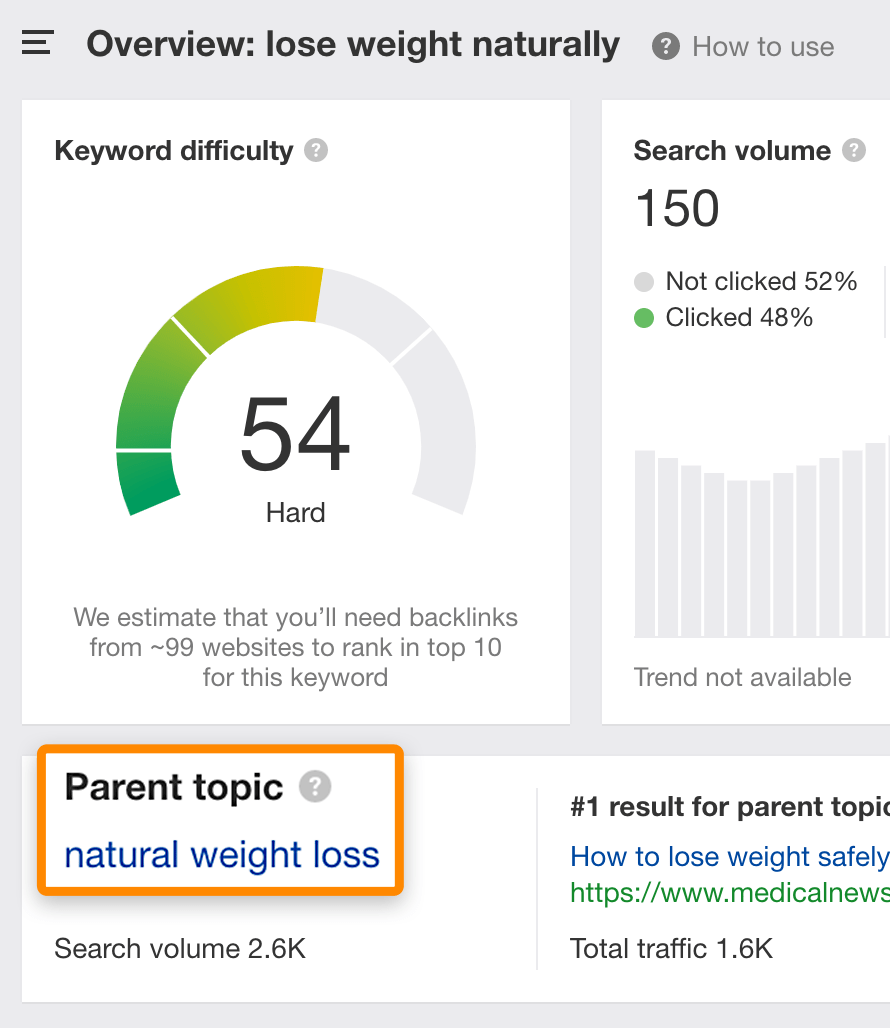Click the green medicalnews URL link
The width and height of the screenshot is (890, 1028).
(730, 891)
